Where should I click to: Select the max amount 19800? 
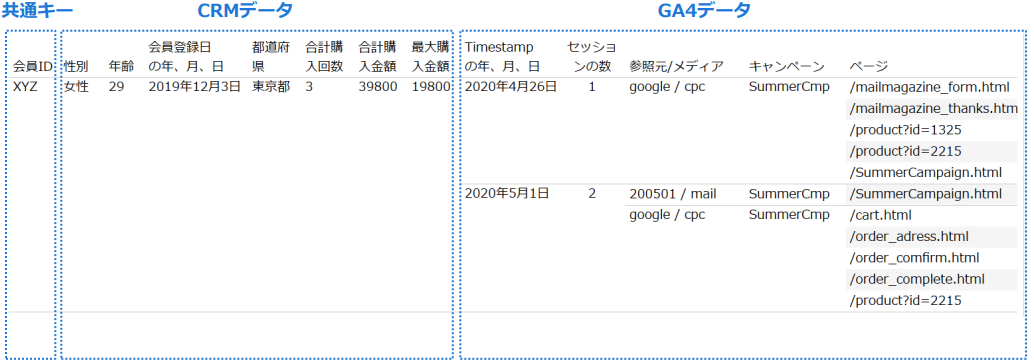click(x=431, y=86)
